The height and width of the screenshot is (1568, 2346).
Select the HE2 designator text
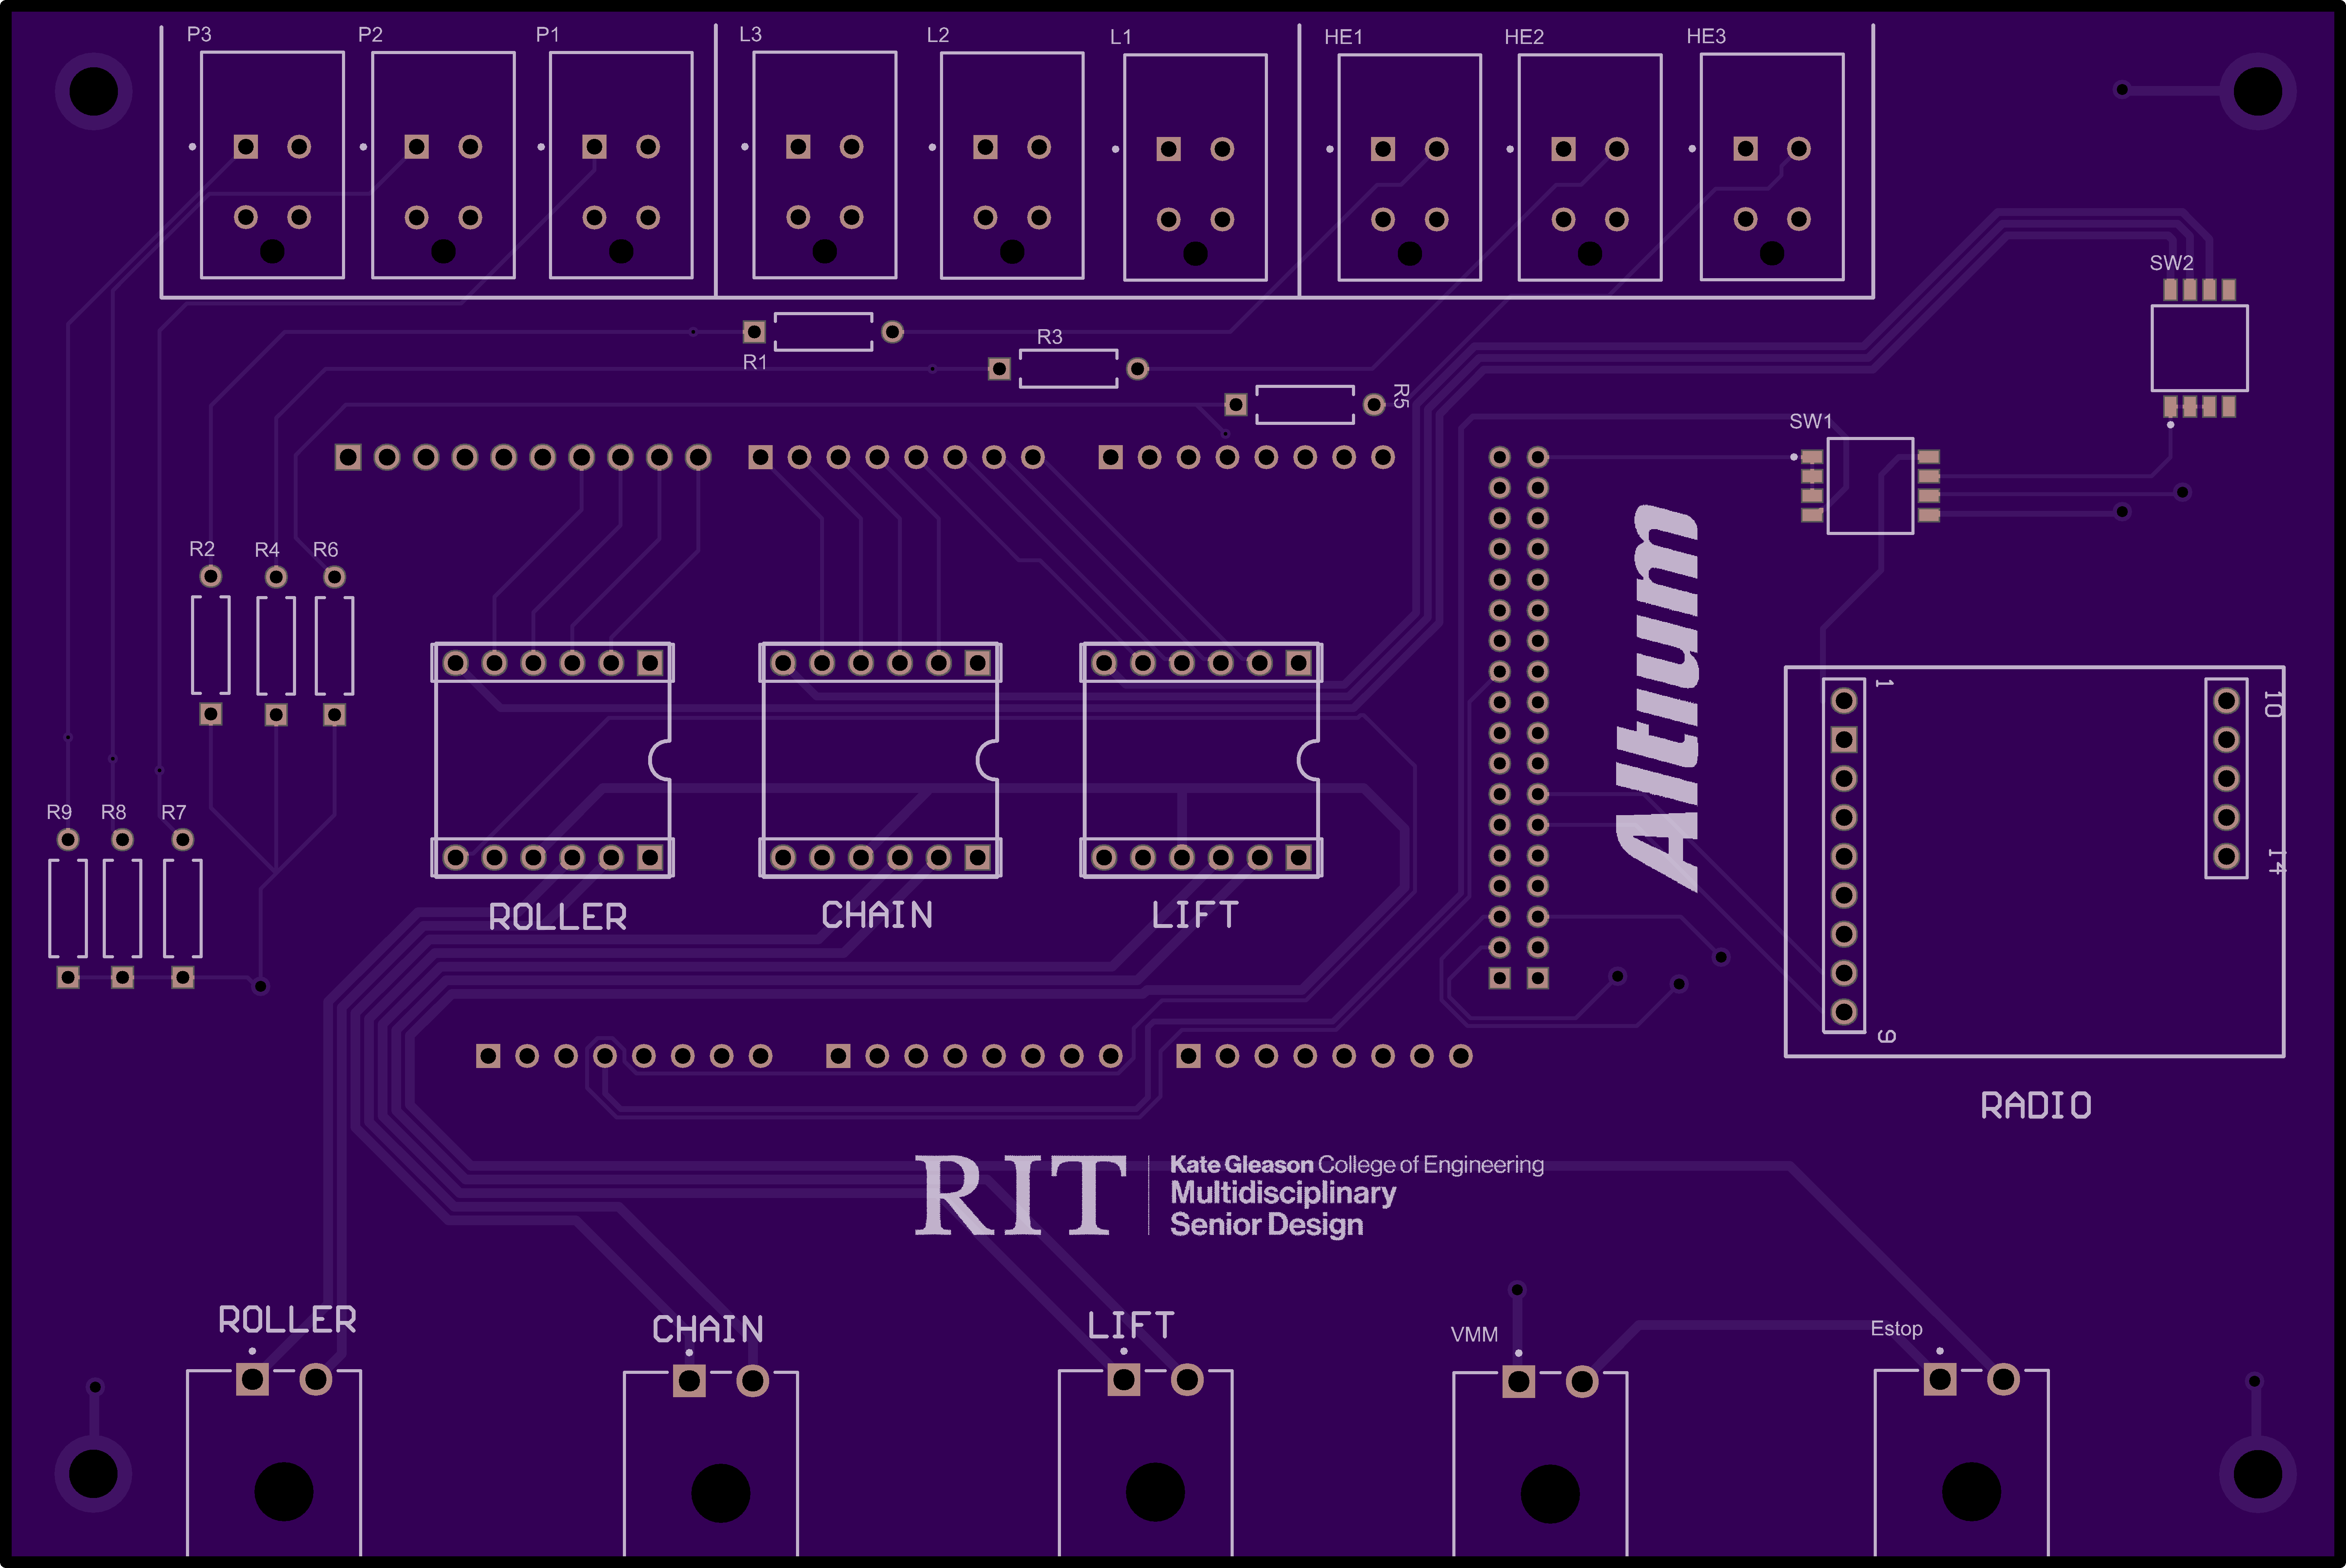(1524, 37)
